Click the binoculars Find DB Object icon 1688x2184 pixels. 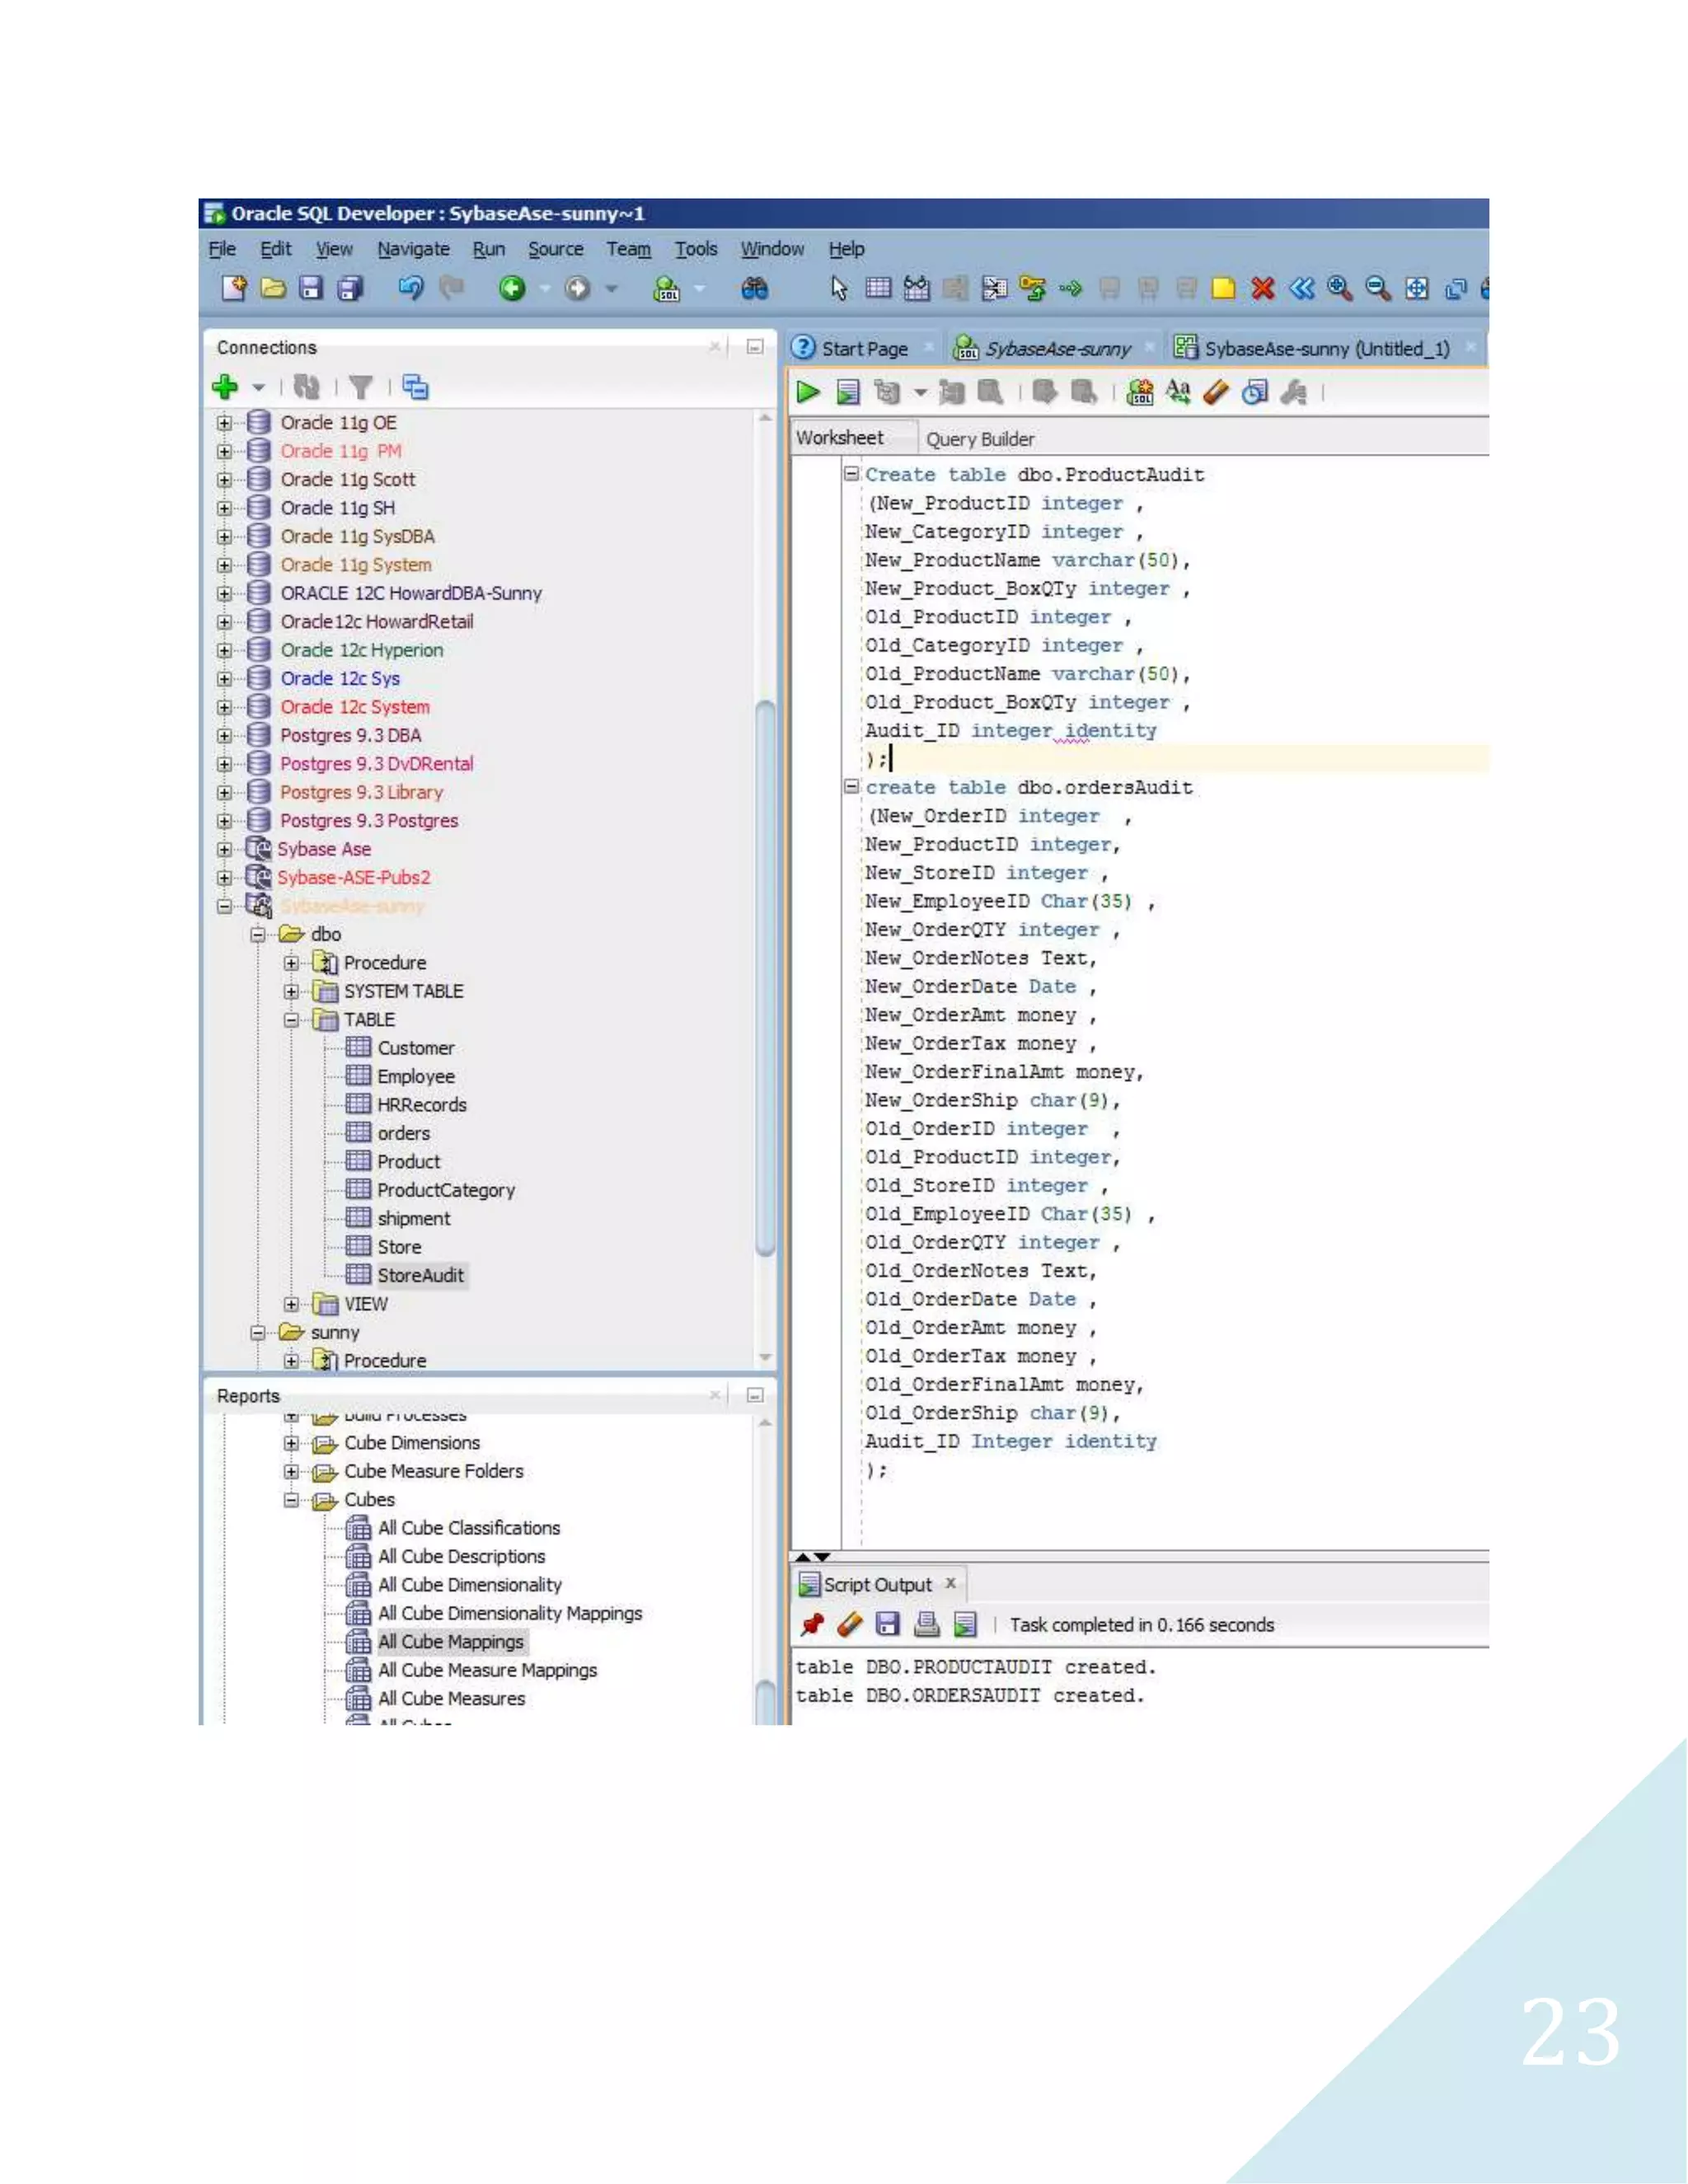755,289
